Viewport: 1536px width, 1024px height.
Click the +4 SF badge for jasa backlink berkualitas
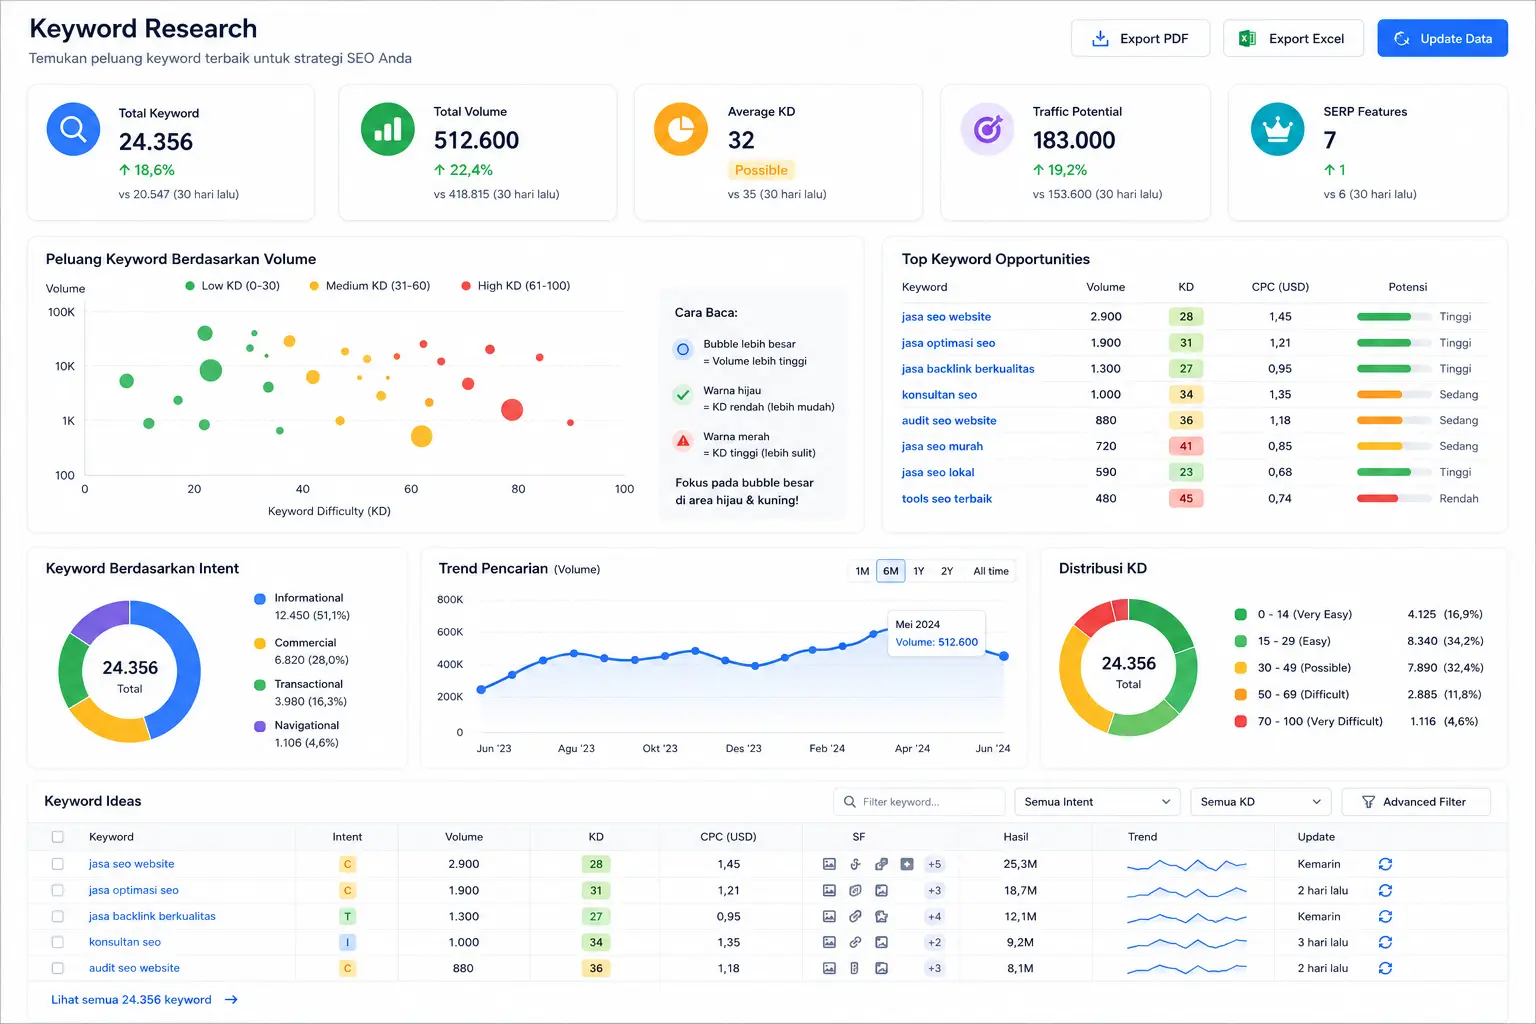[x=934, y=916]
